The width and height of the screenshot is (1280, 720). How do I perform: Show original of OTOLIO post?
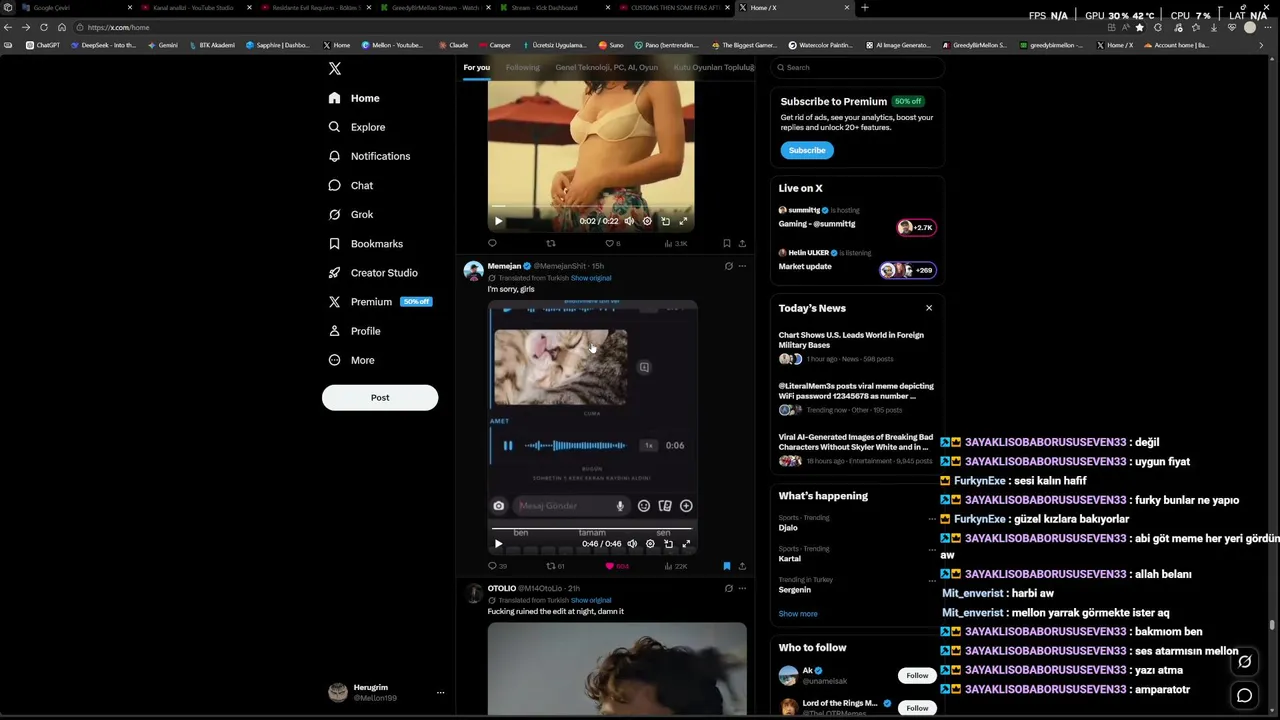coord(590,600)
